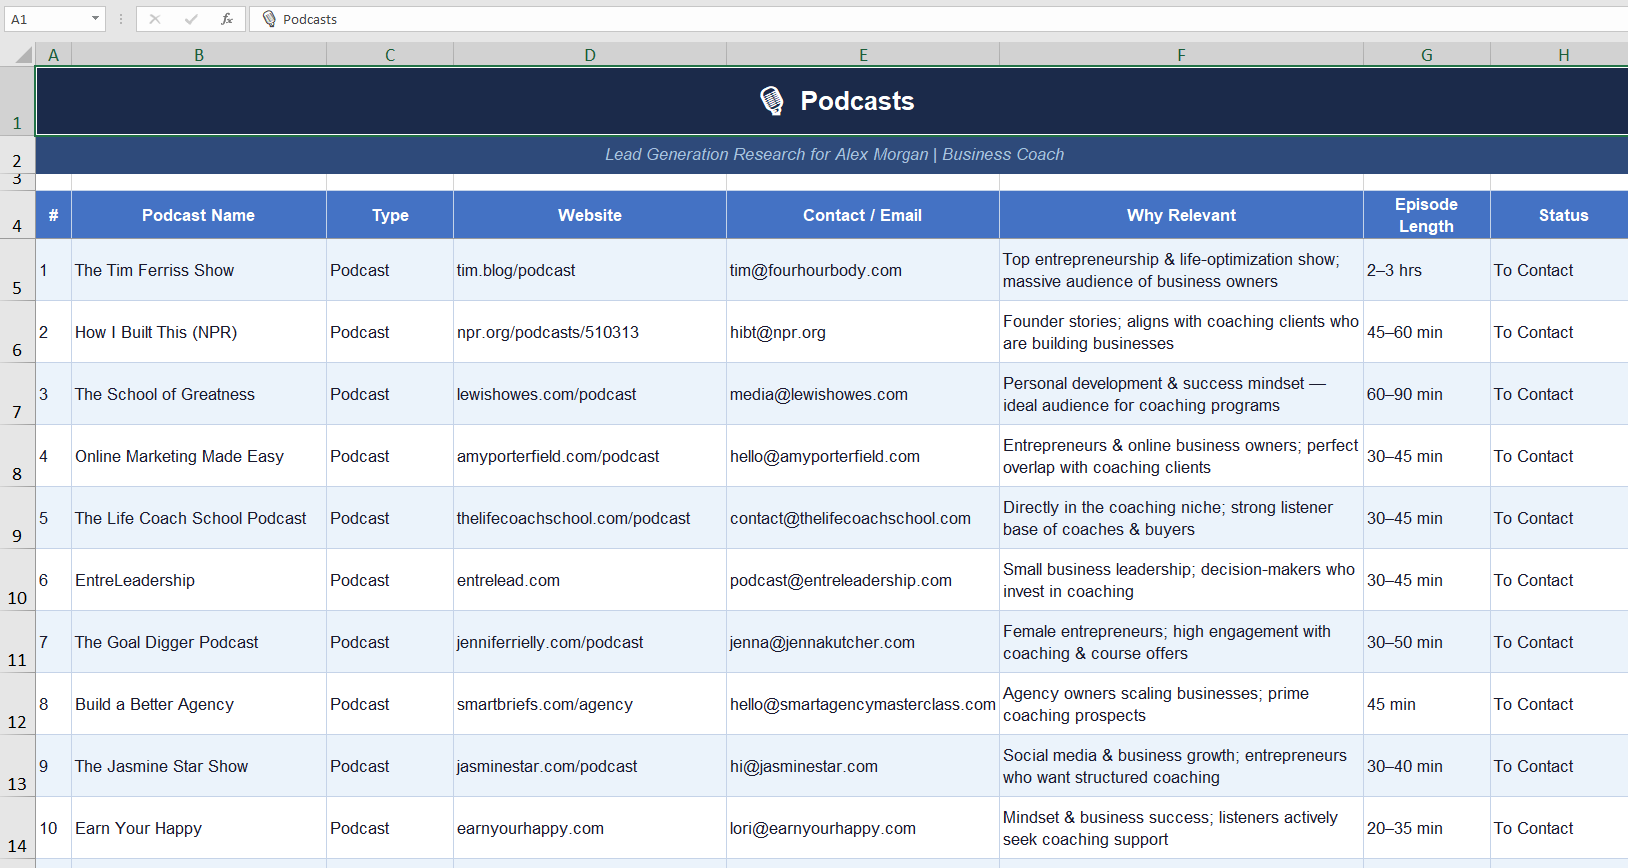Click the Contact / Email header cell

(x=863, y=215)
